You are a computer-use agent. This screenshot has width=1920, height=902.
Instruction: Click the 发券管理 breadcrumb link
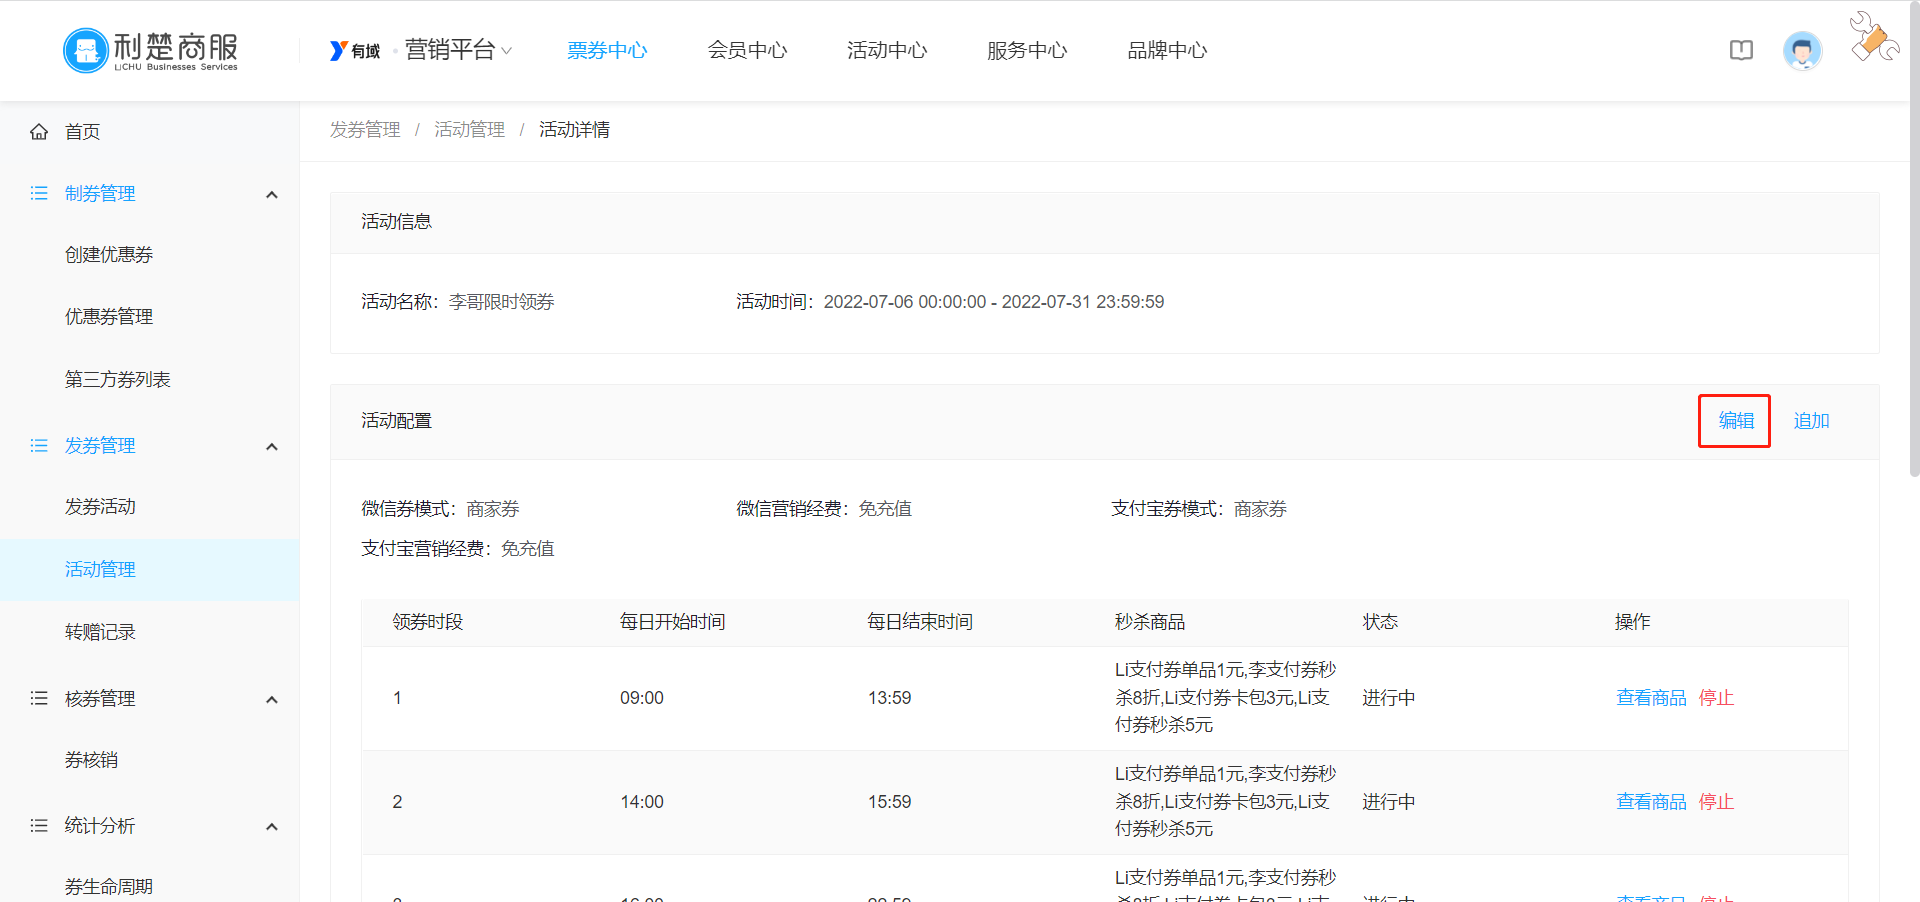click(x=365, y=130)
